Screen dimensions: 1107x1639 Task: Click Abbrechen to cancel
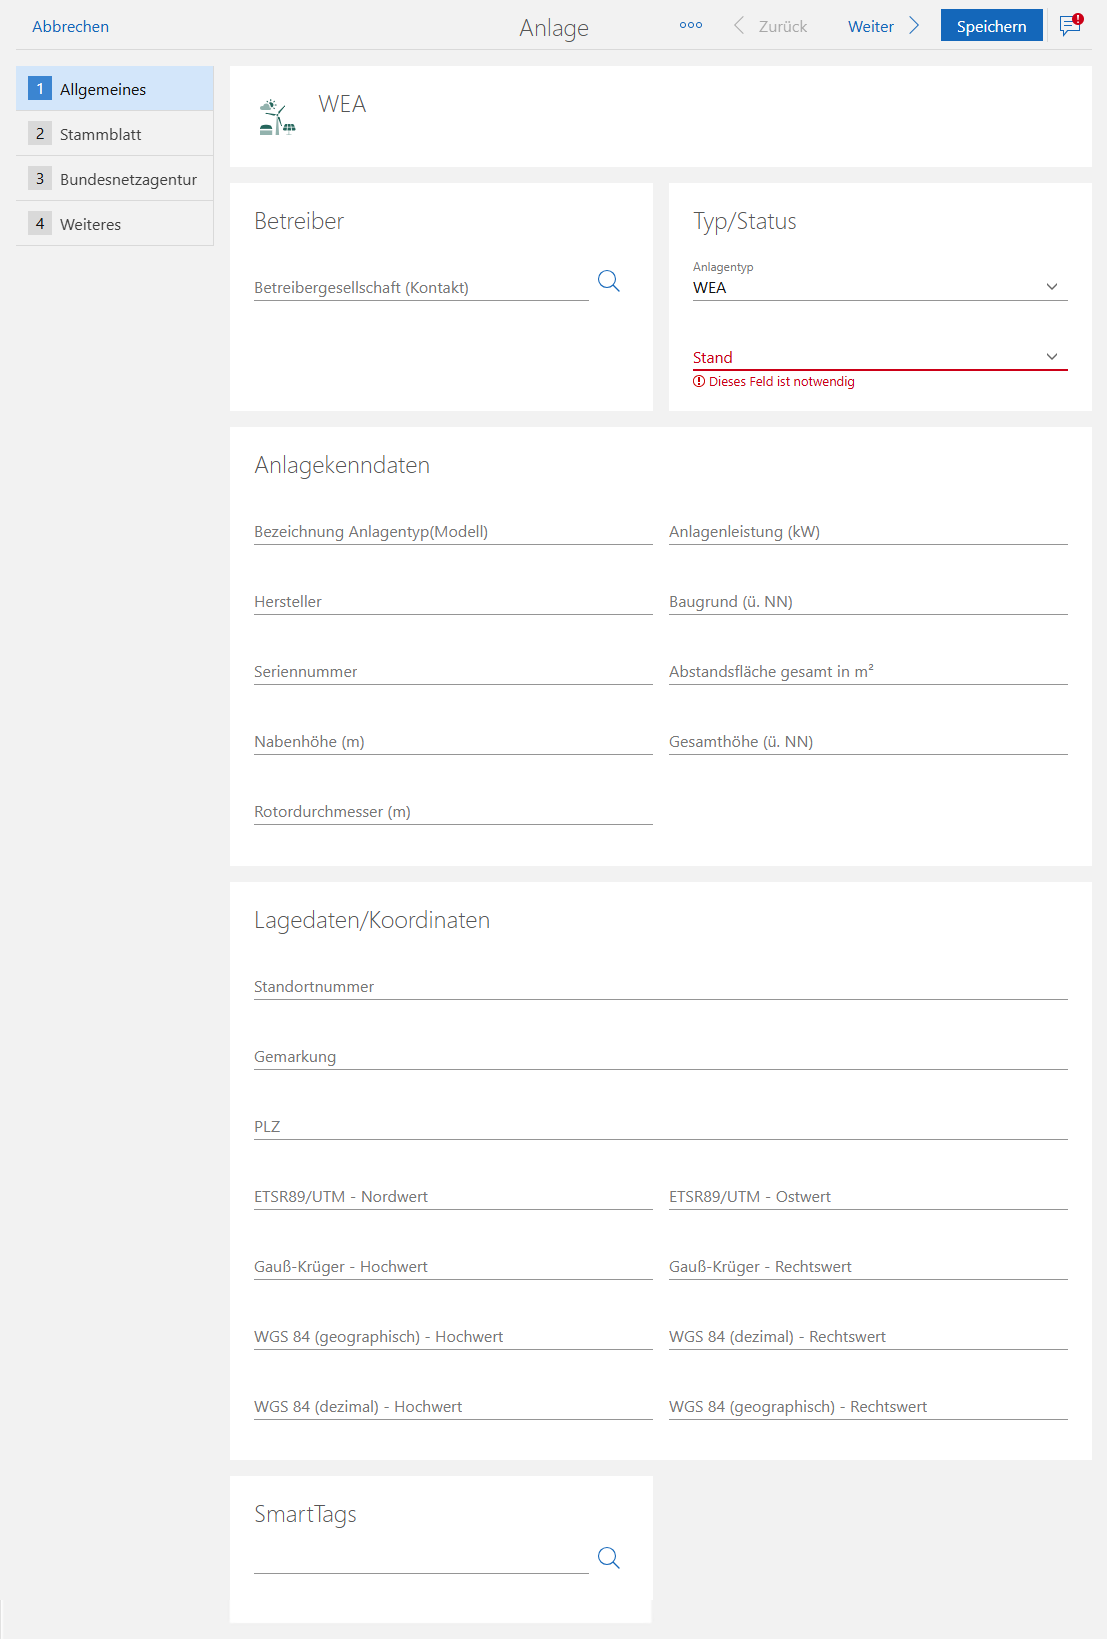pos(71,27)
